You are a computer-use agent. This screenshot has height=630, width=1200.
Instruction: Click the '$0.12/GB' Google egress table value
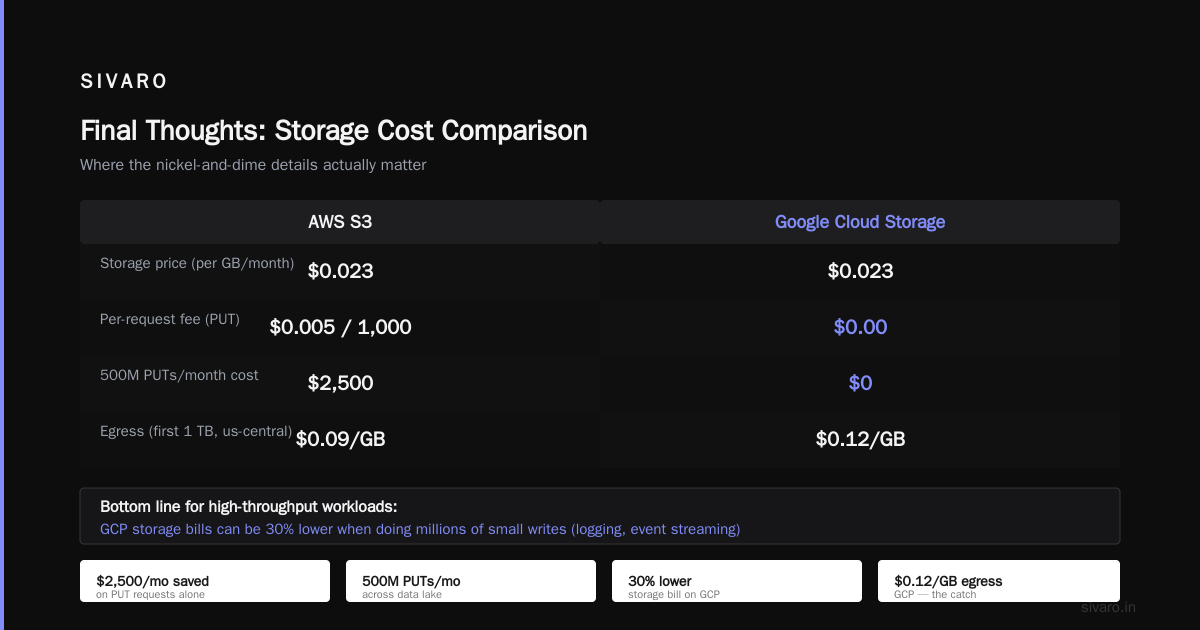[x=860, y=439]
